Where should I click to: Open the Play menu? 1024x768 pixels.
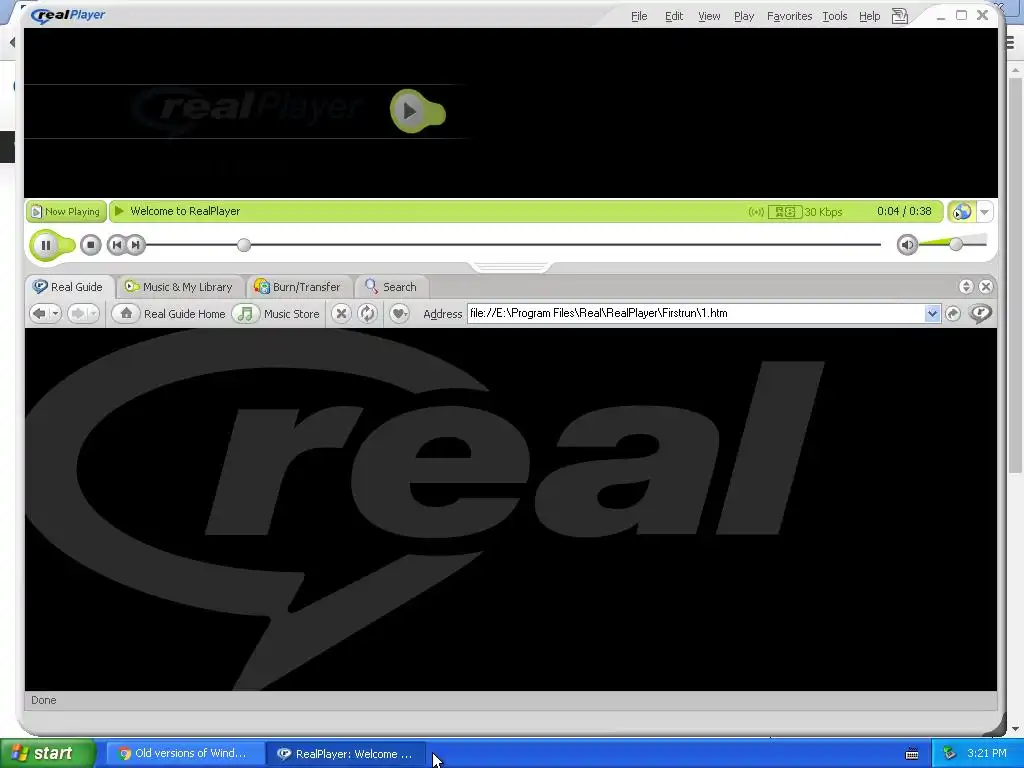pyautogui.click(x=744, y=16)
